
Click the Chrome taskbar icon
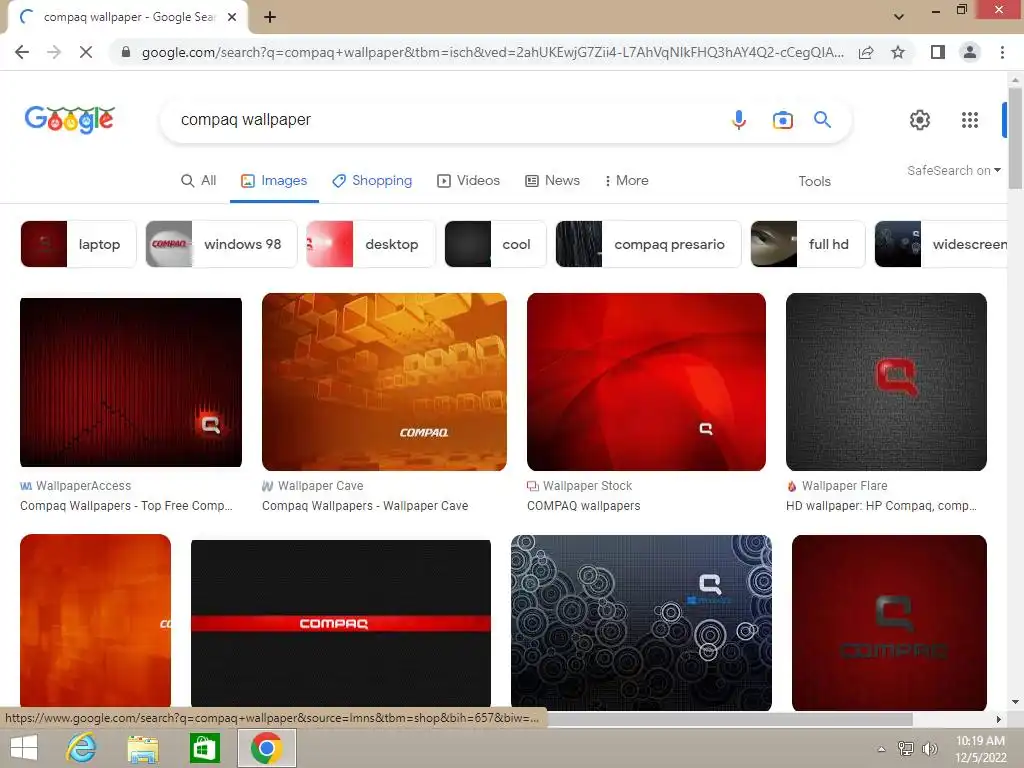[x=266, y=748]
